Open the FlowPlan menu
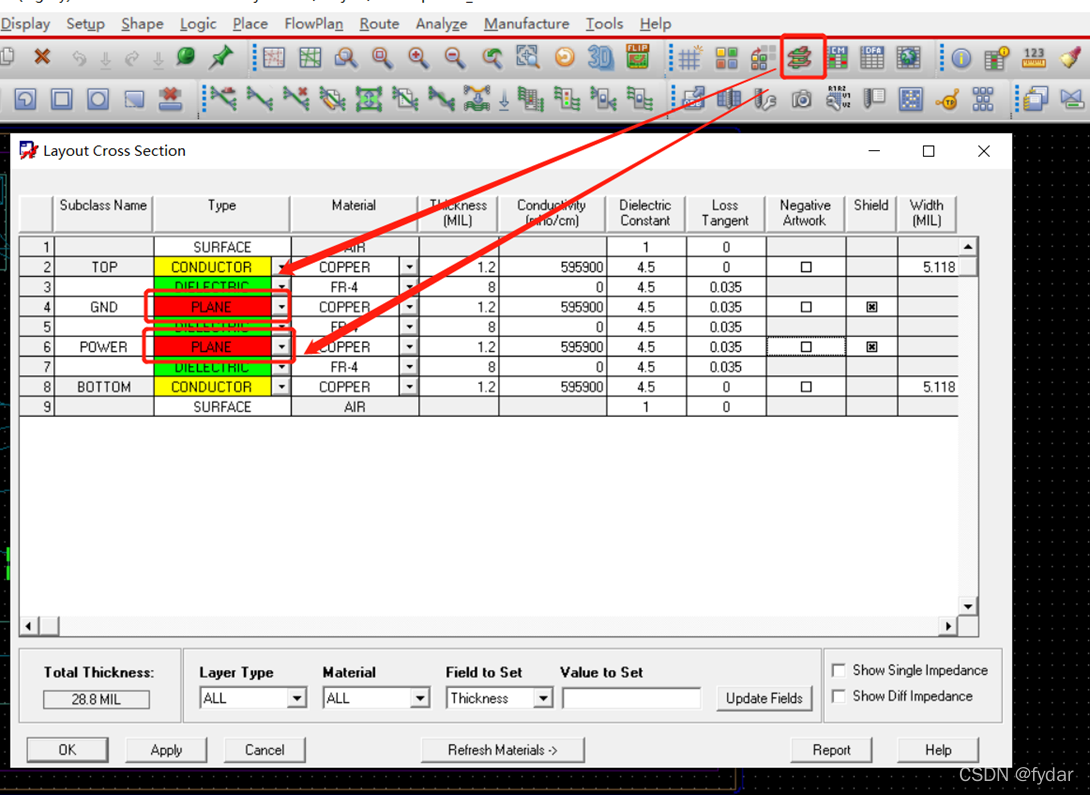This screenshot has height=795, width=1090. (x=314, y=24)
